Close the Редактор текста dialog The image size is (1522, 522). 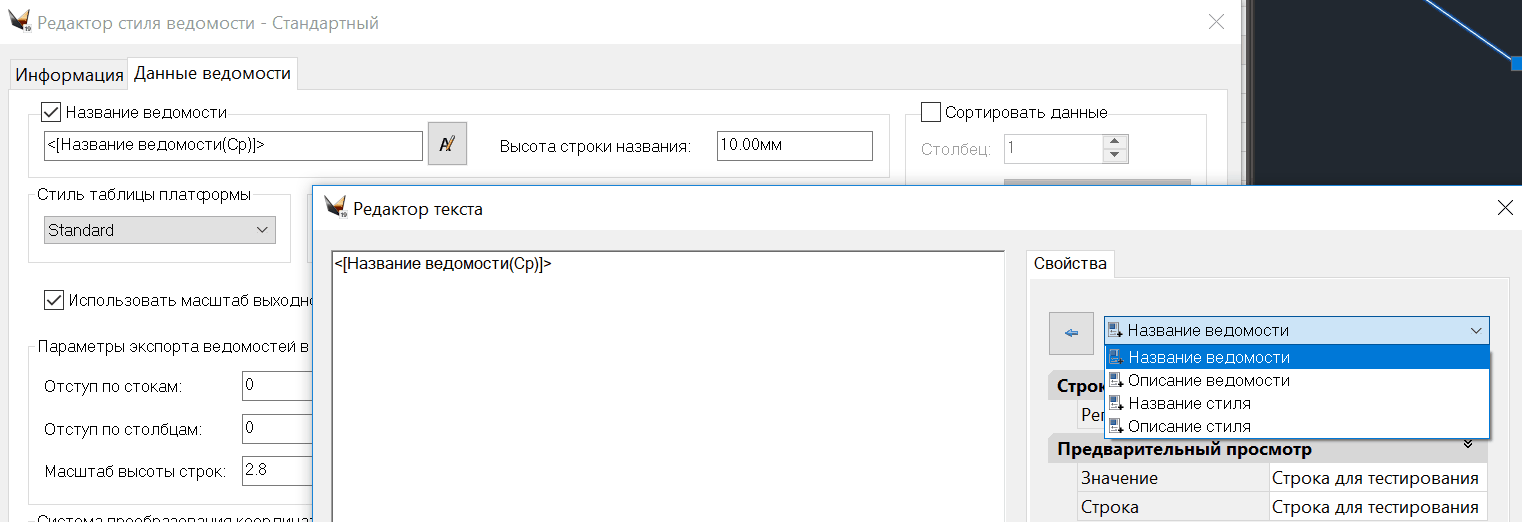(x=1505, y=208)
